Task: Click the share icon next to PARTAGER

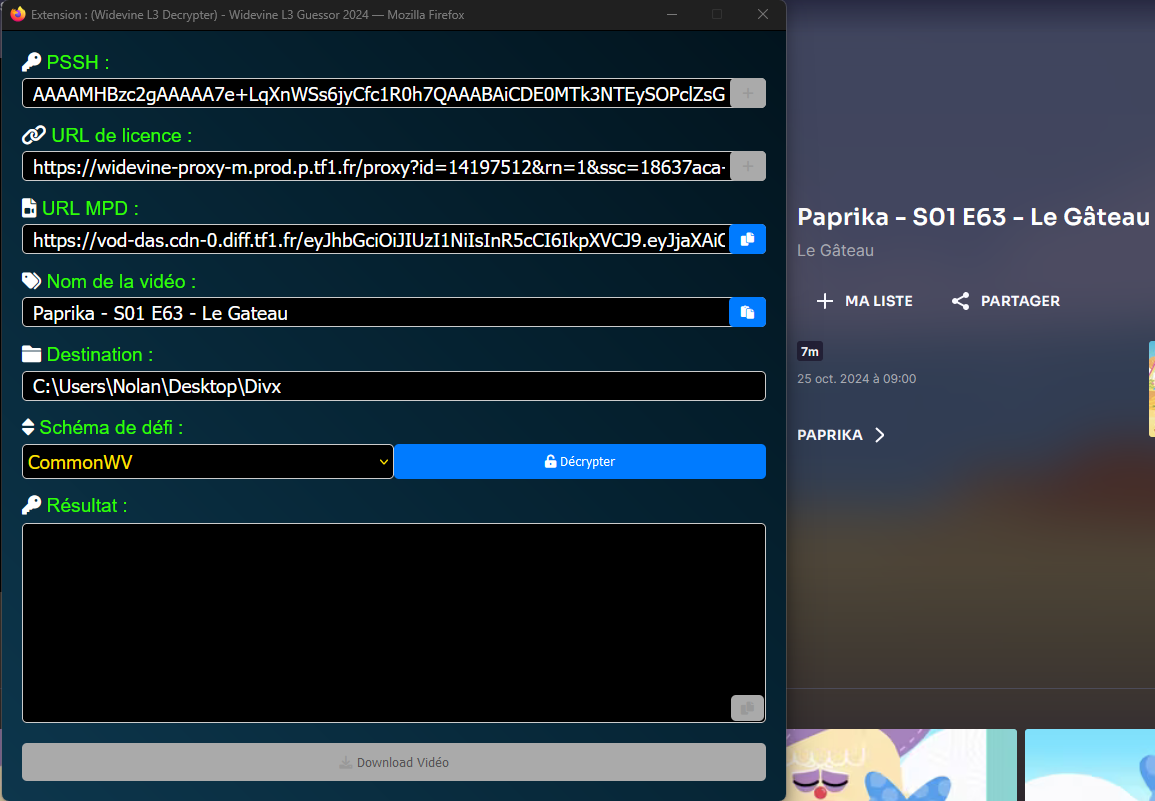Action: point(961,301)
